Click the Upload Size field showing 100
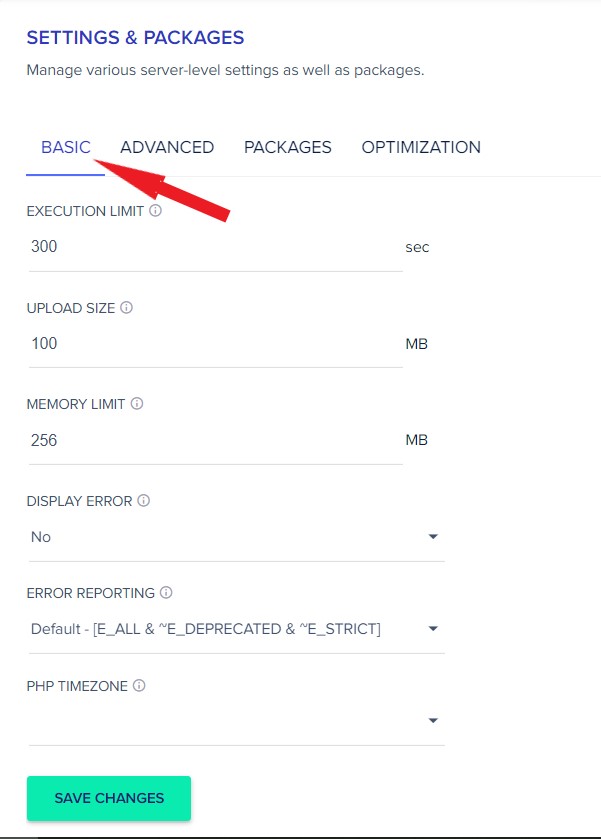The image size is (601, 839). 216,344
